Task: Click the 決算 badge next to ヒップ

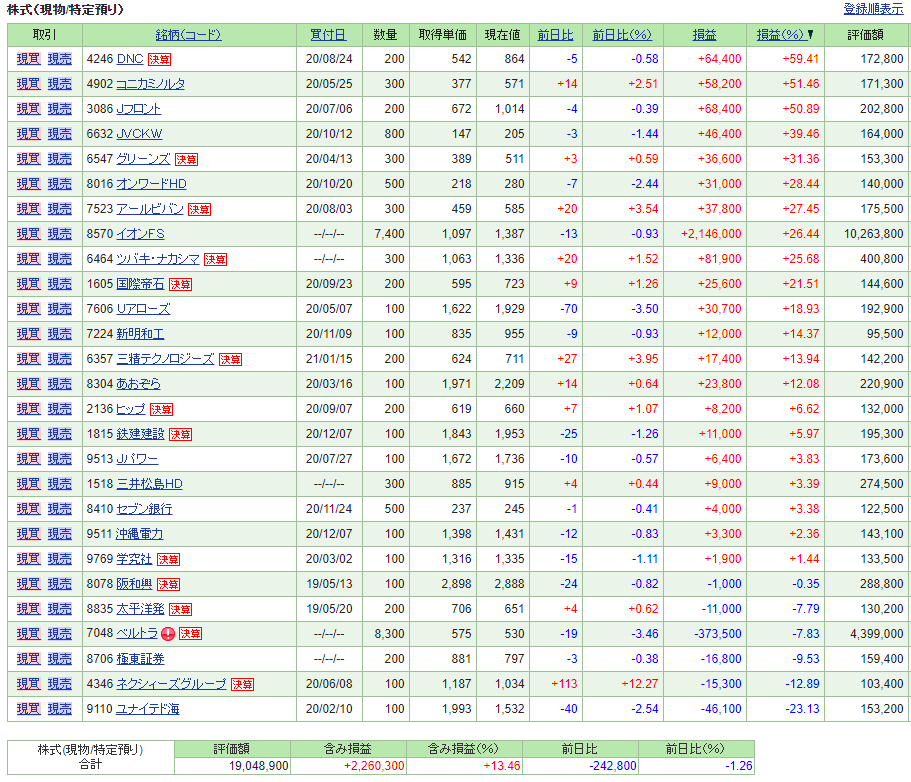Action: point(161,409)
